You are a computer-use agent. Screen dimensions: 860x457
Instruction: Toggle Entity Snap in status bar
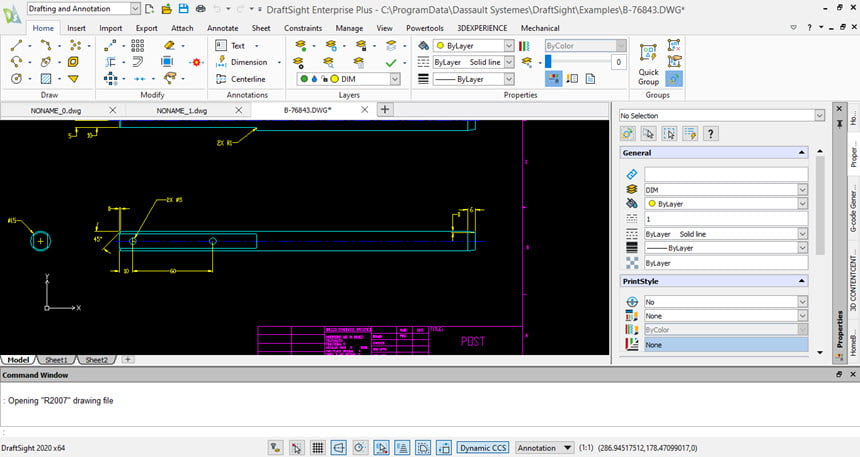pyautogui.click(x=381, y=448)
